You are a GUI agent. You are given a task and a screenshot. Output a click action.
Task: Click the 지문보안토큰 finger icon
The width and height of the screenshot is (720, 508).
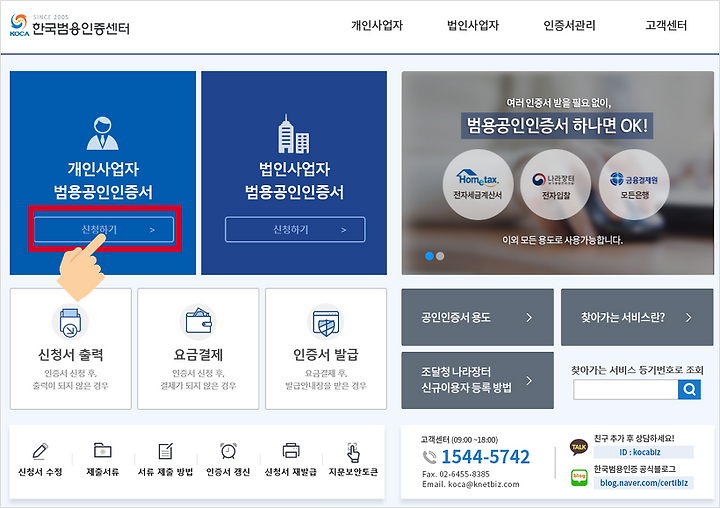353,452
